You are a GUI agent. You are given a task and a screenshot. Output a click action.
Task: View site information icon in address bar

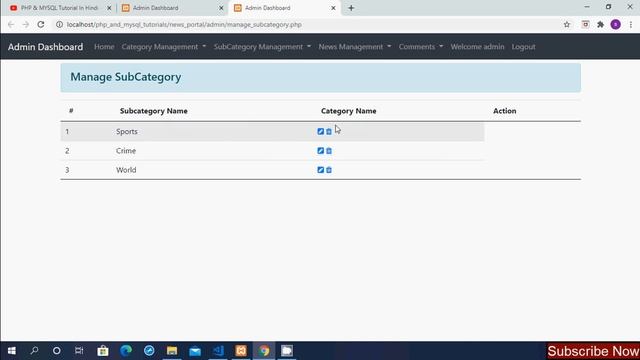60,24
